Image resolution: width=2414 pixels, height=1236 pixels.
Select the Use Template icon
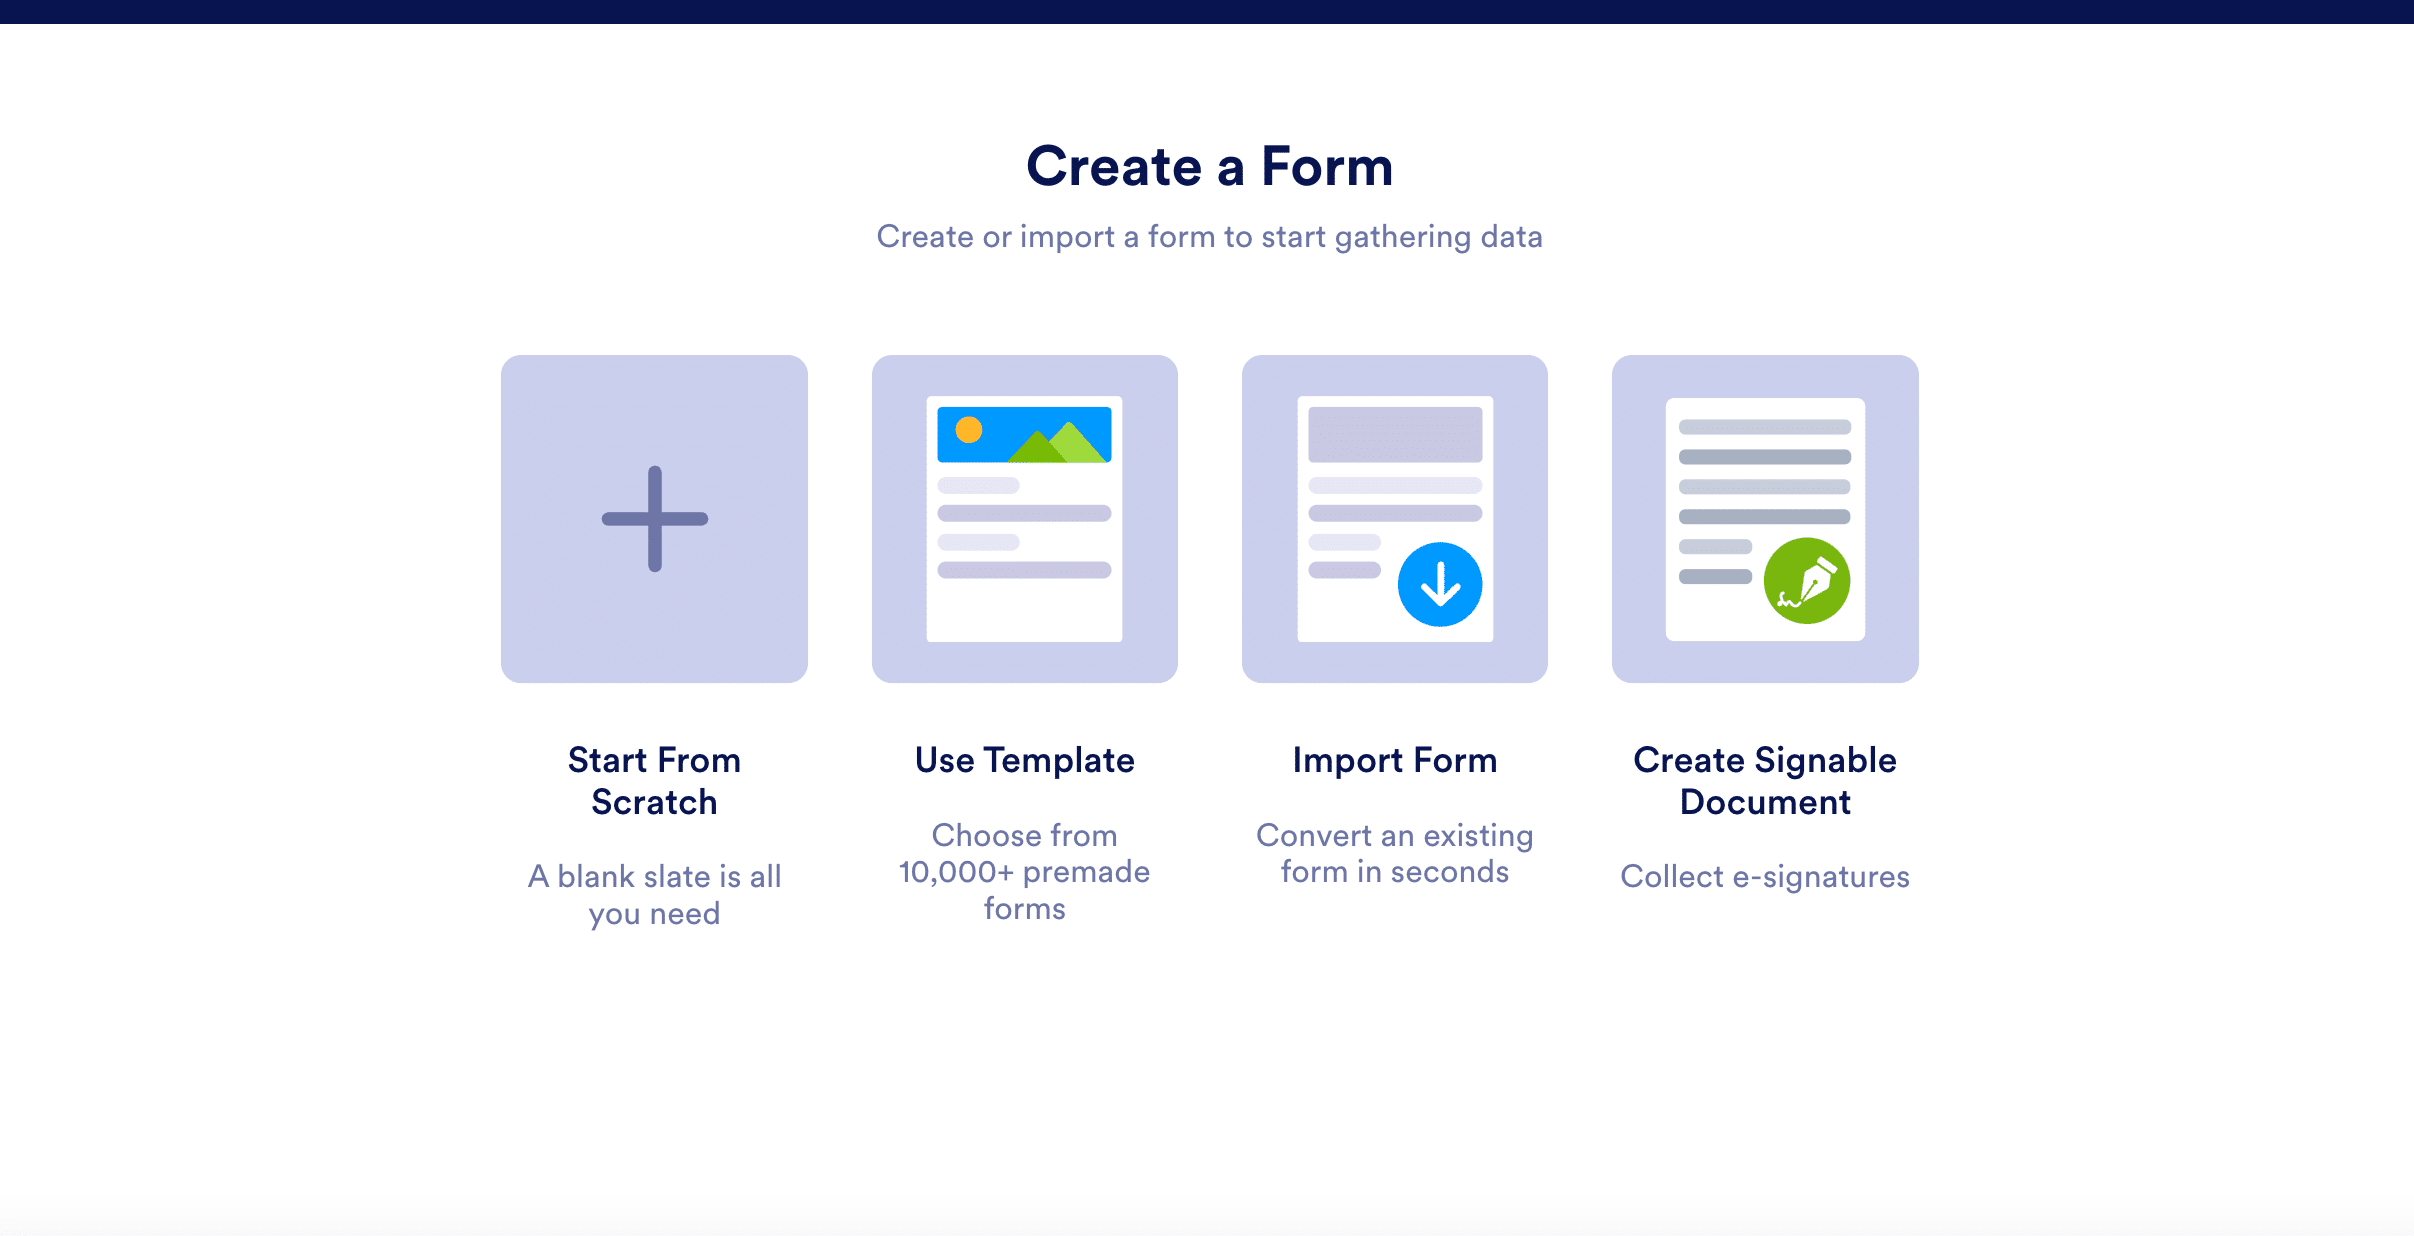[1024, 519]
